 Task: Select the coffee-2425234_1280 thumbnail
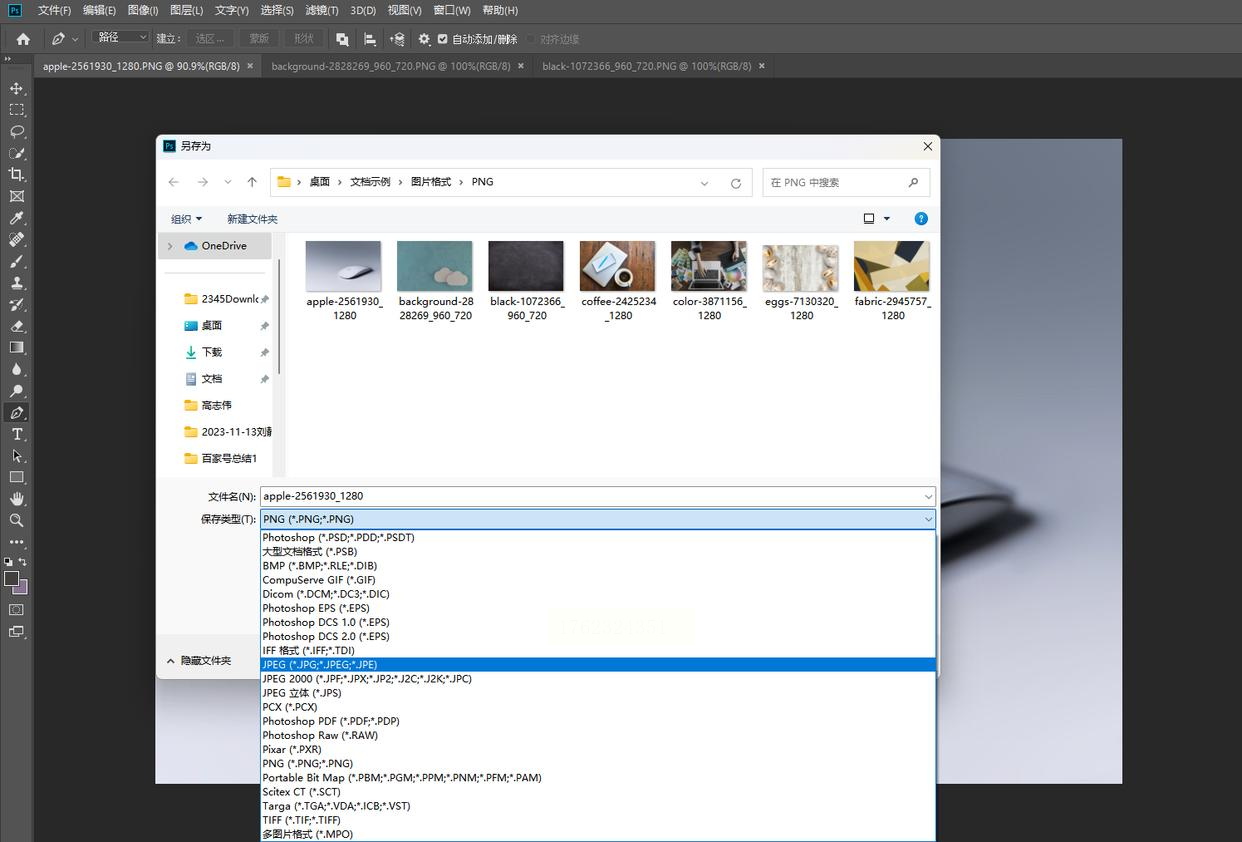[618, 266]
